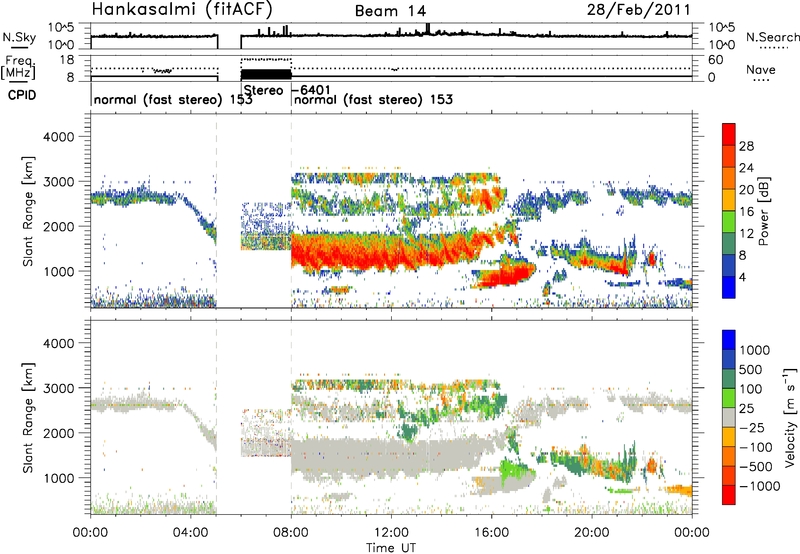Click the '60' Nave axis tick label
Screen dimensions: 800x554
pos(715,60)
